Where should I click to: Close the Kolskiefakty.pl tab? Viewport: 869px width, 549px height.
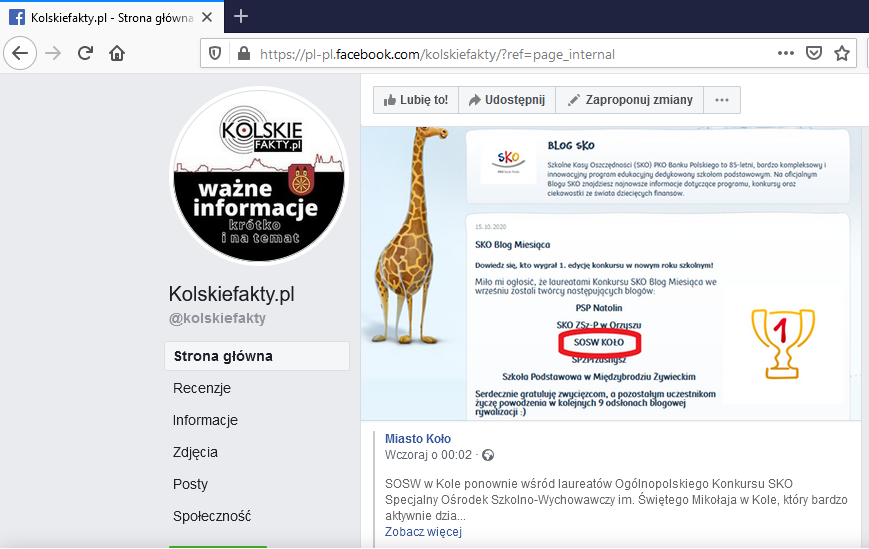coord(207,18)
